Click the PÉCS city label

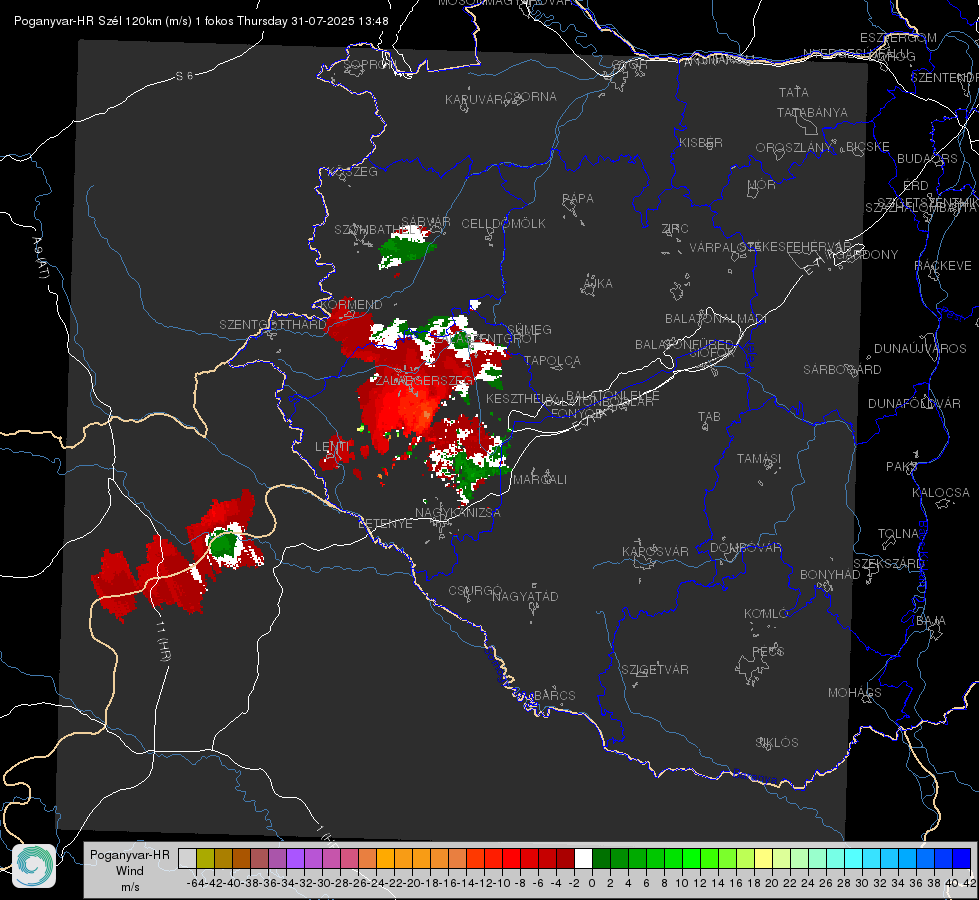tap(767, 651)
